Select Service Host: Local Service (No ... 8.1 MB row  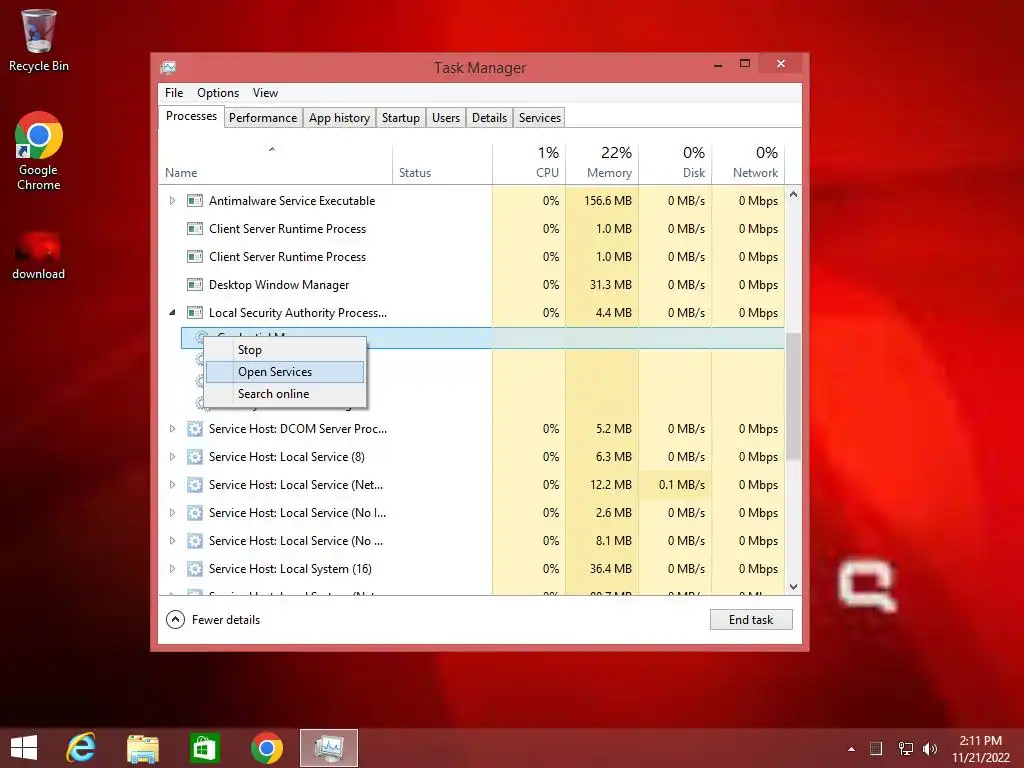472,541
